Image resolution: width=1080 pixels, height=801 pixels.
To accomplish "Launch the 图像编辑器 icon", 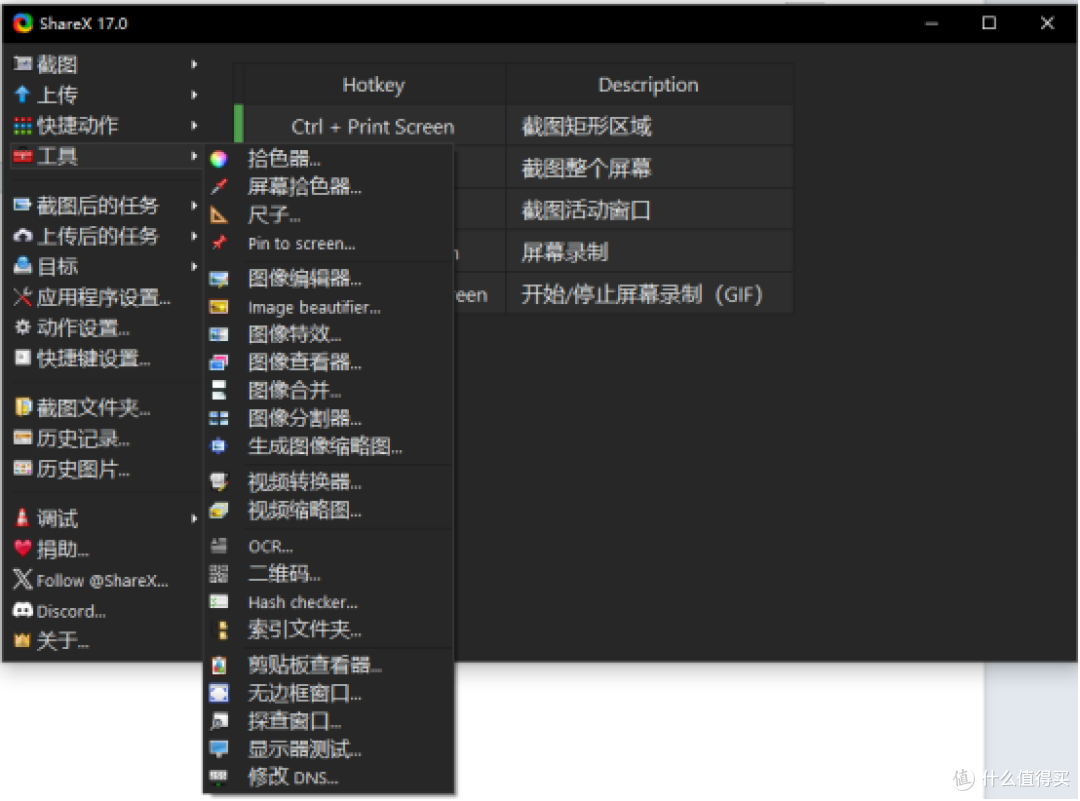I will click(219, 279).
